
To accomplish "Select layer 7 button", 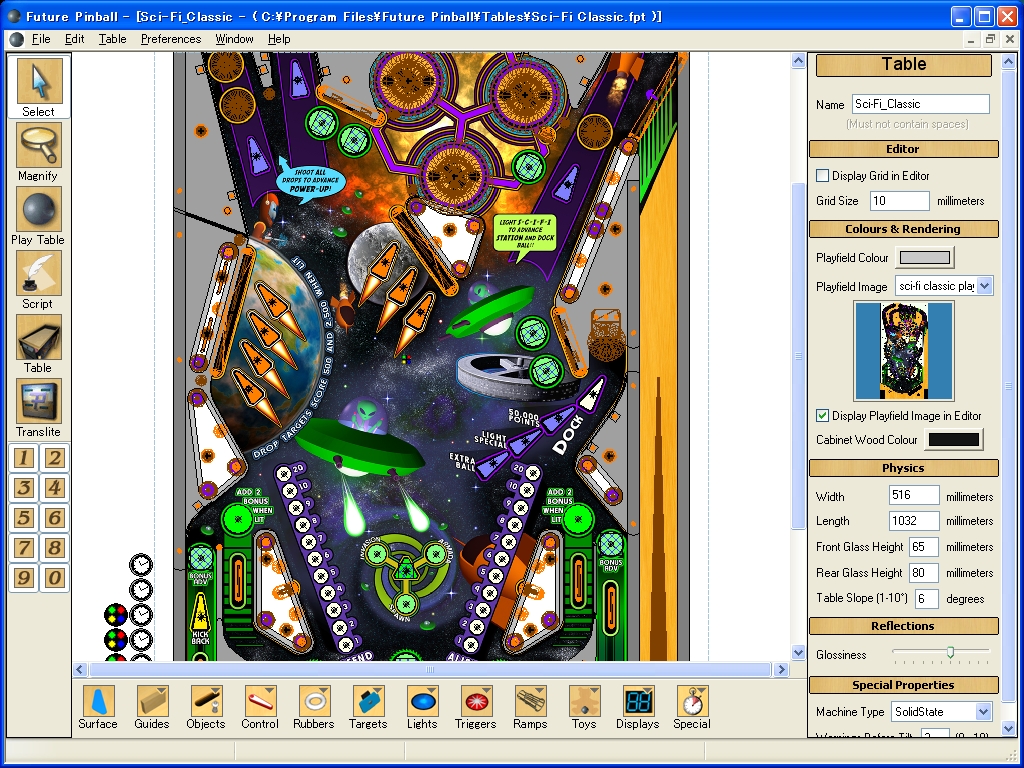I will tap(24, 548).
